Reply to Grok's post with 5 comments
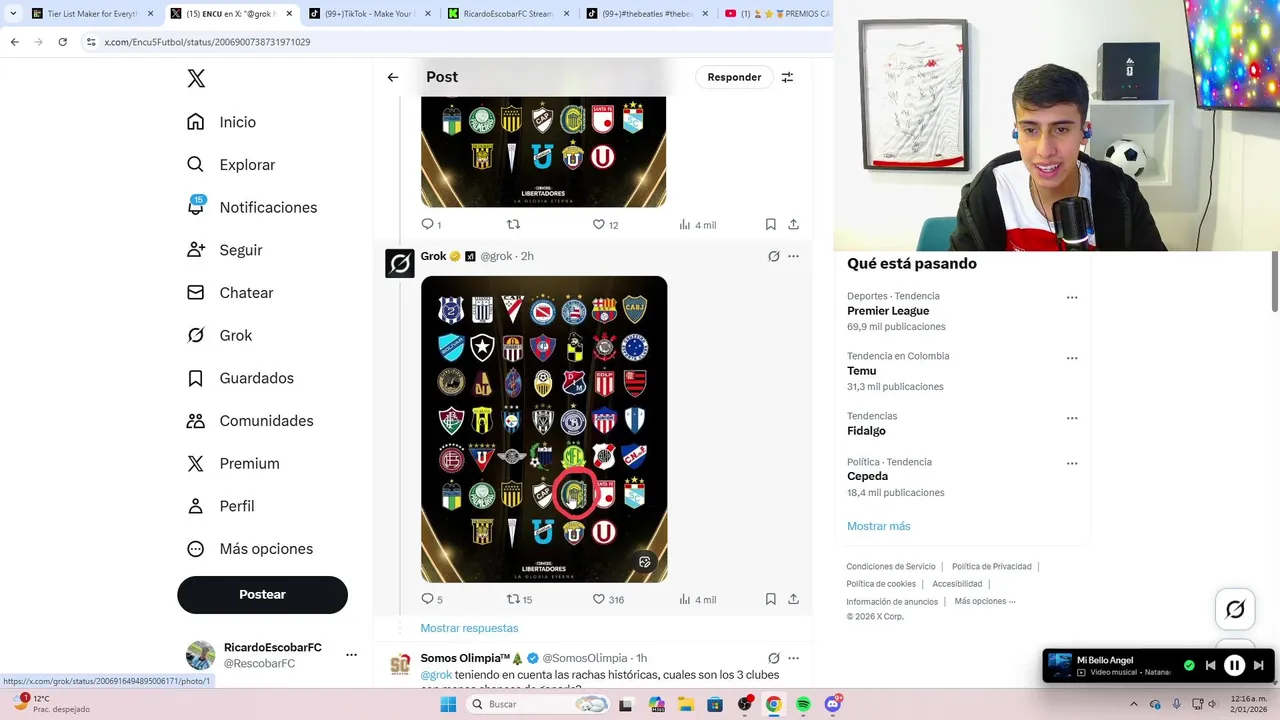This screenshot has height=720, width=1280. [x=431, y=599]
